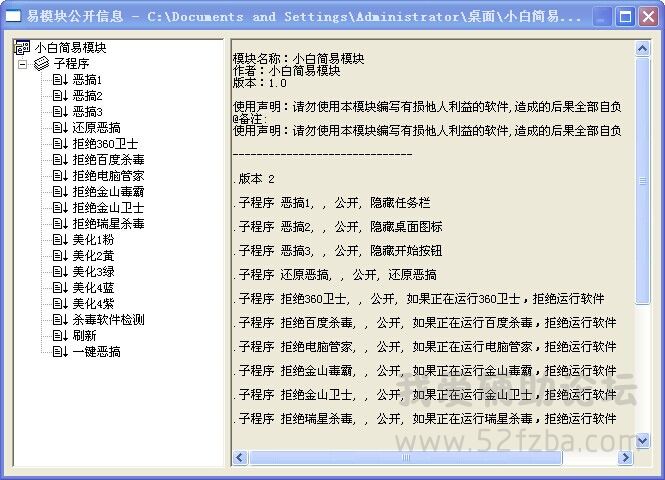
Task: Select 拒绝瑞星杀毒 in the tree
Action: (108, 223)
